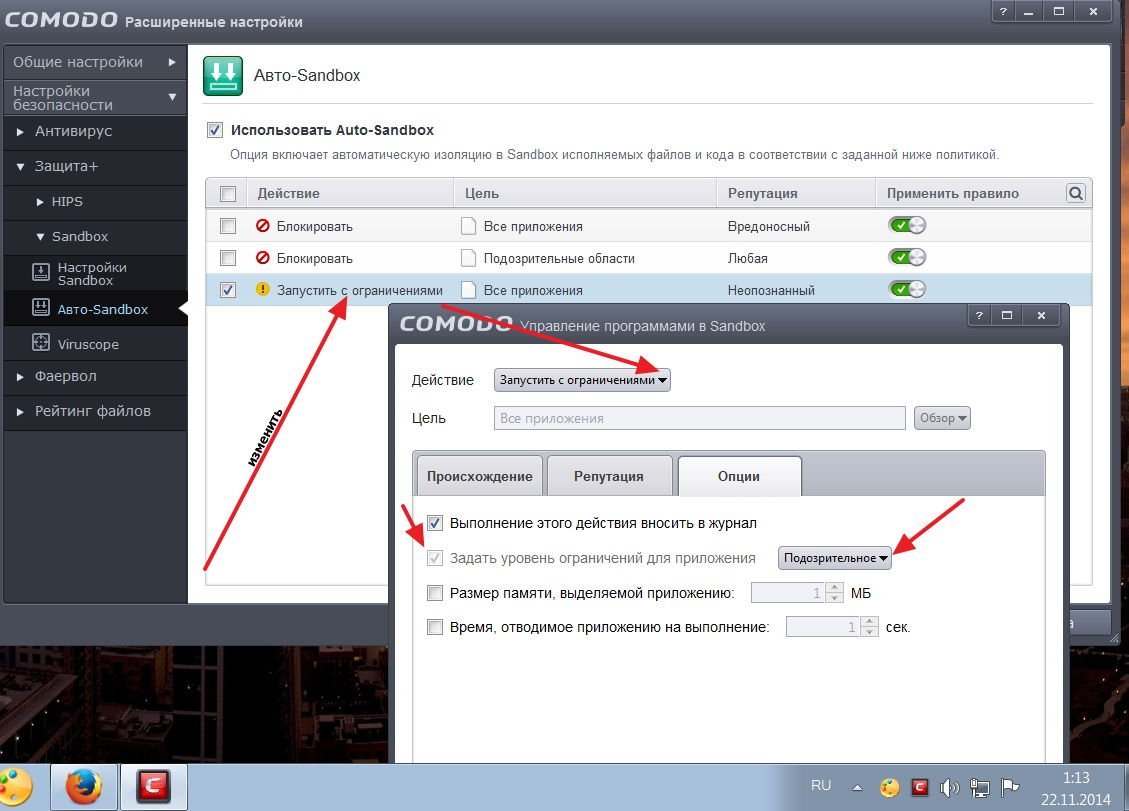
Task: Click block icon in Все приложения Вредоносный row
Action: tap(263, 225)
